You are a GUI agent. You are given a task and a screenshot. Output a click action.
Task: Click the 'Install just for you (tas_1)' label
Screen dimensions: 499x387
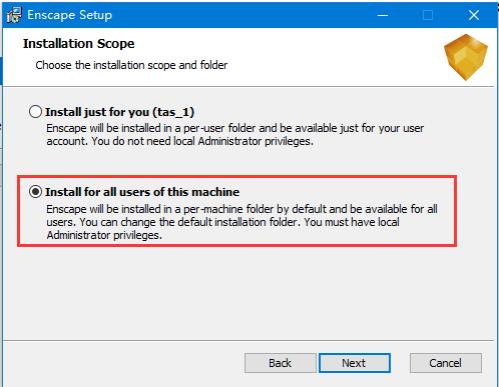point(120,112)
